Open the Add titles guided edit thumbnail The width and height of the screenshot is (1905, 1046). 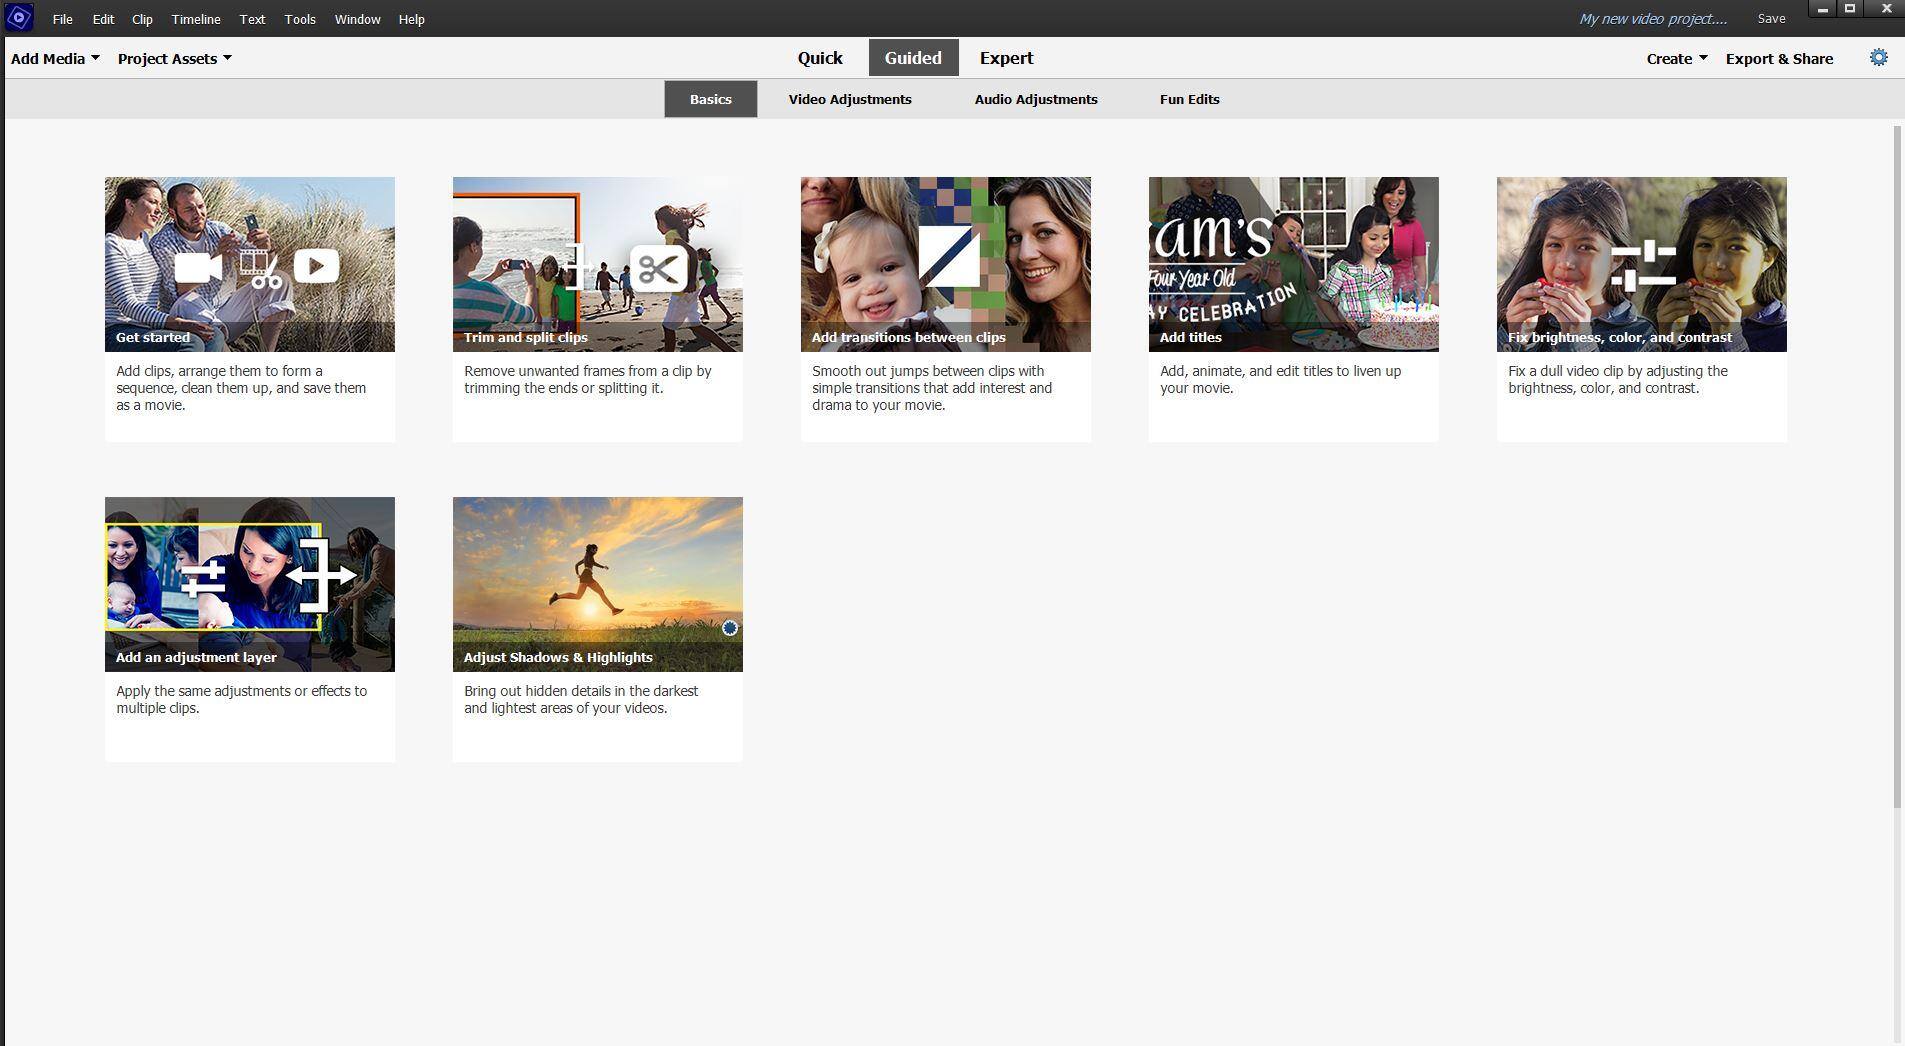(x=1293, y=264)
